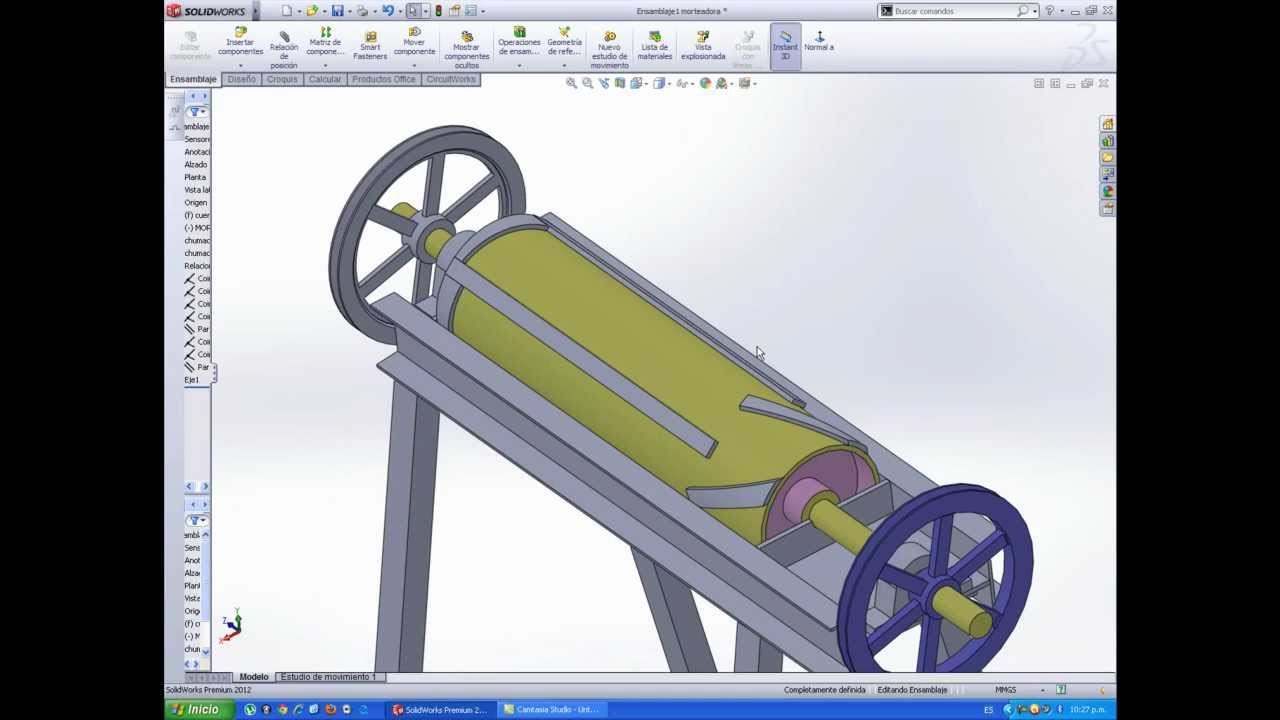Click Zoom to fit icon

[x=571, y=83]
